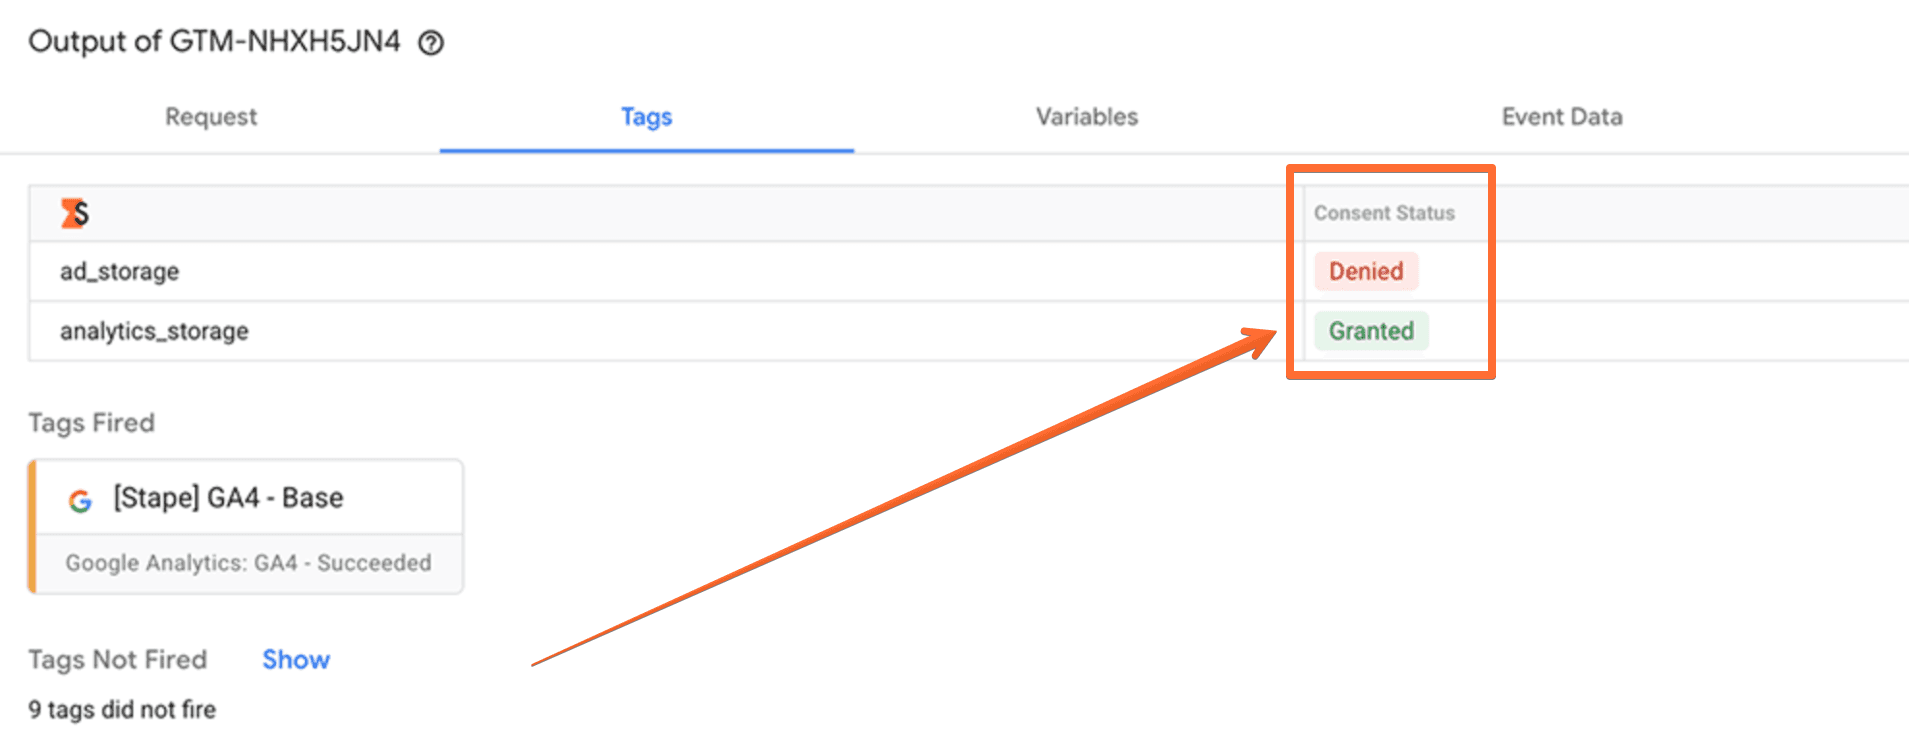
Task: Click the Tags Fired section heading
Action: point(91,423)
